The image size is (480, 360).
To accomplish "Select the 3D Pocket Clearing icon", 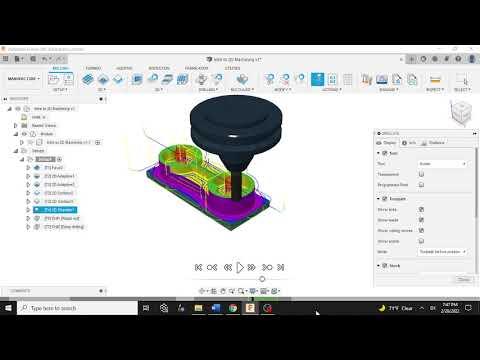I will tap(153, 79).
